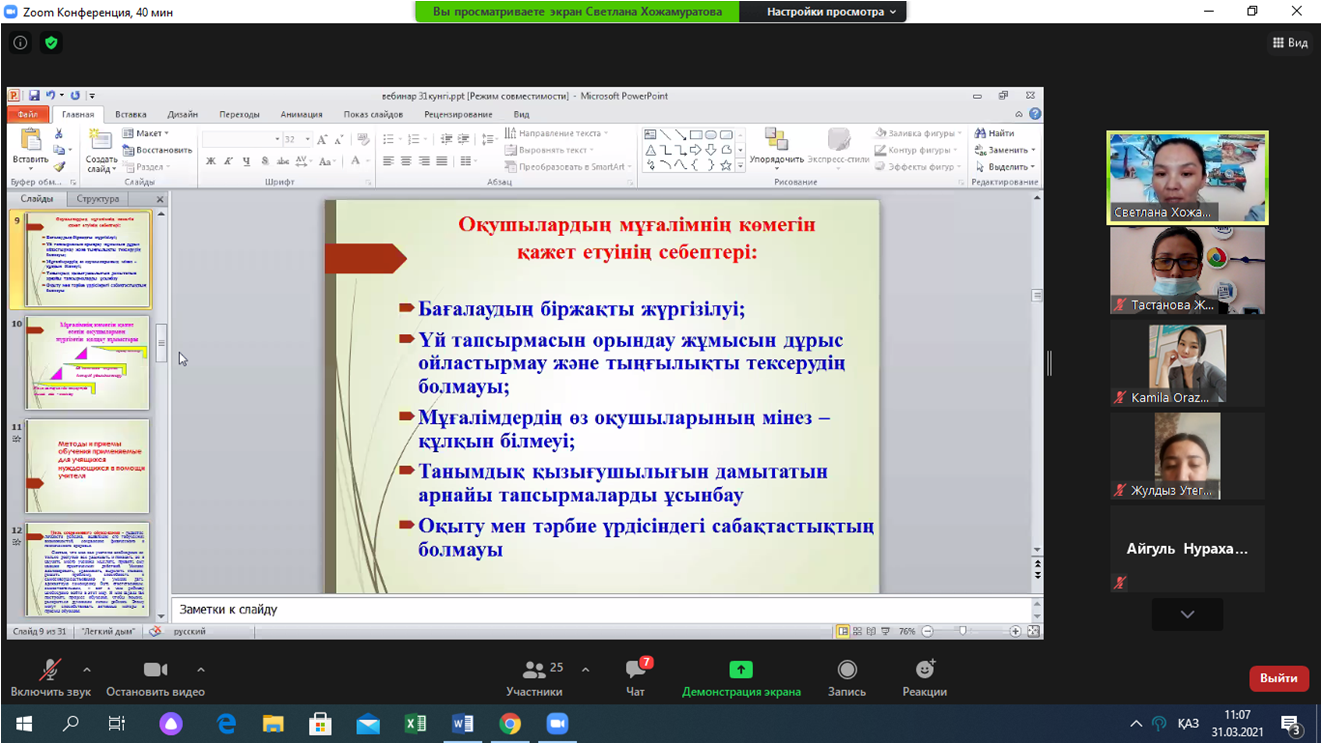The image size is (1322, 744).
Task: Unmute microphone in Zoom toolbar
Action: click(49, 677)
